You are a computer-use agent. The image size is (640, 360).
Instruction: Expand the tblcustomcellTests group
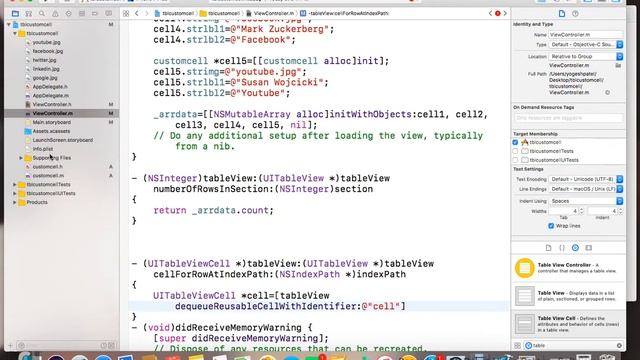[x=15, y=184]
